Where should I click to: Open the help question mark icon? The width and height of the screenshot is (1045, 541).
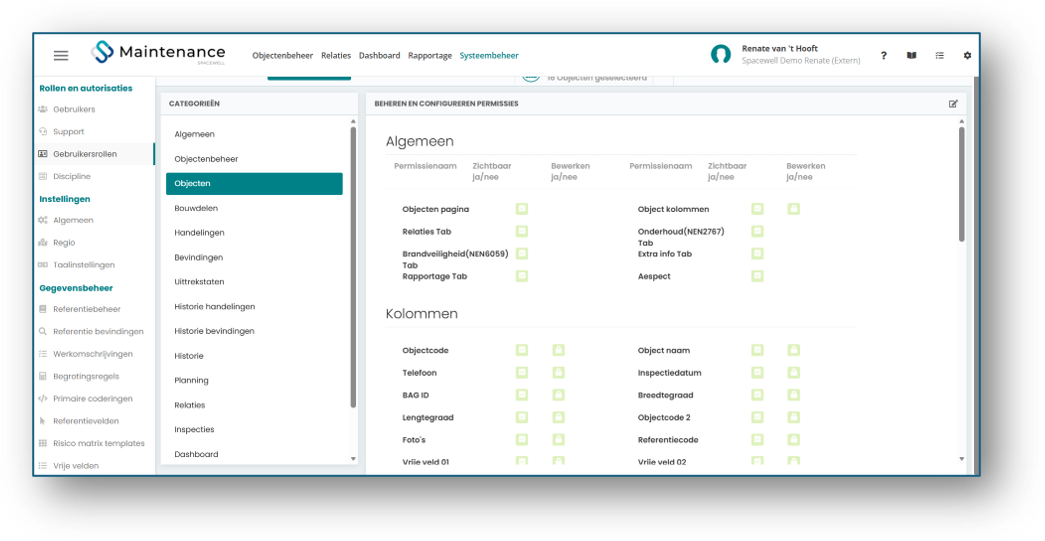pos(884,56)
